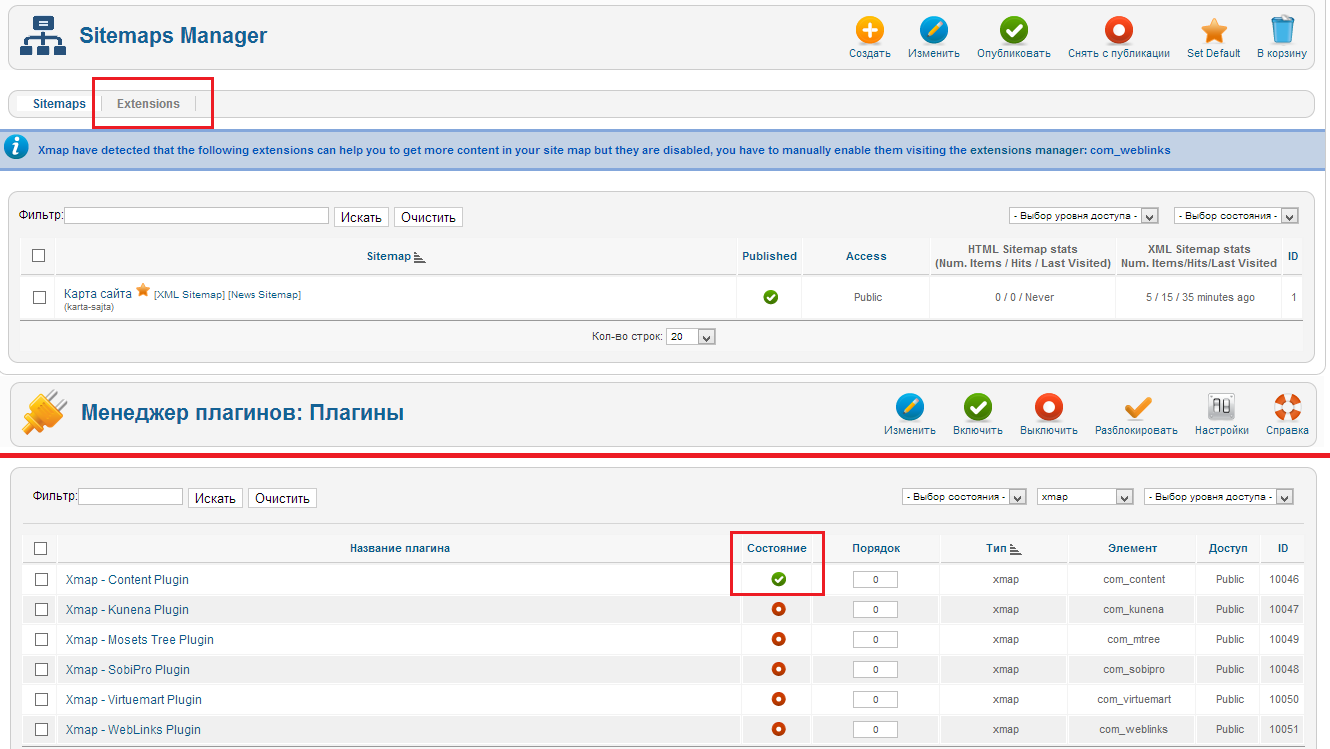Check the Xmap - Kunena Plugin checkbox
This screenshot has width=1330, height=749.
pyautogui.click(x=41, y=609)
